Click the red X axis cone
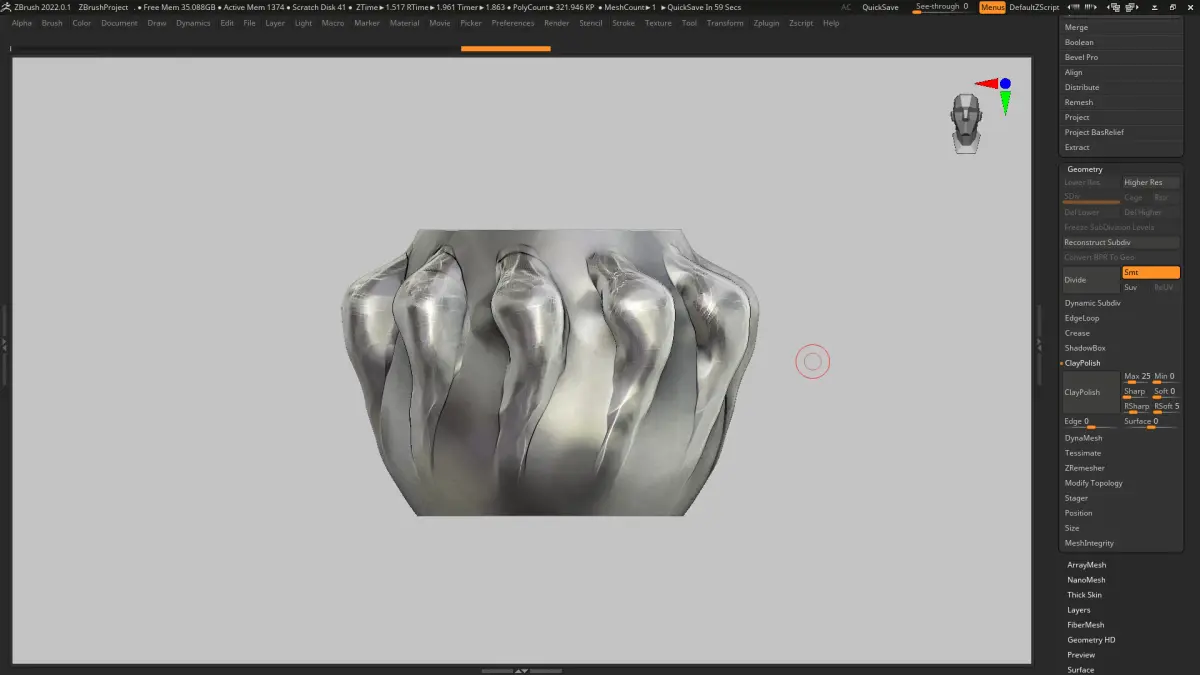Viewport: 1200px width, 675px height. [x=987, y=84]
